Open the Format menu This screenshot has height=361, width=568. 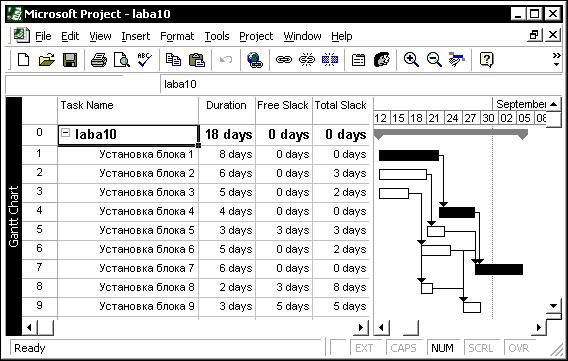(177, 36)
